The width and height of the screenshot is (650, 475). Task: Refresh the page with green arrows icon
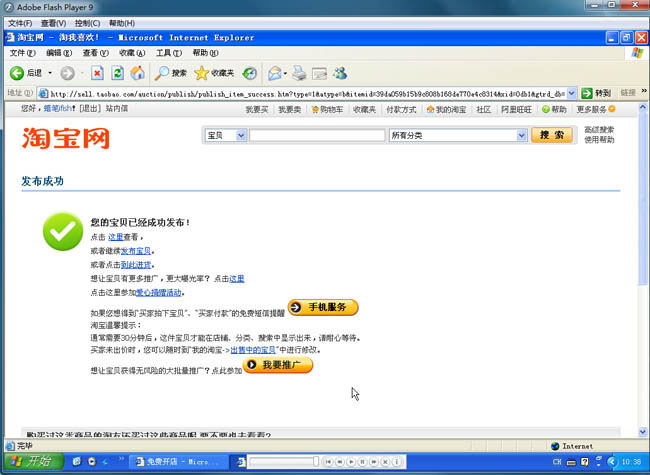118,73
